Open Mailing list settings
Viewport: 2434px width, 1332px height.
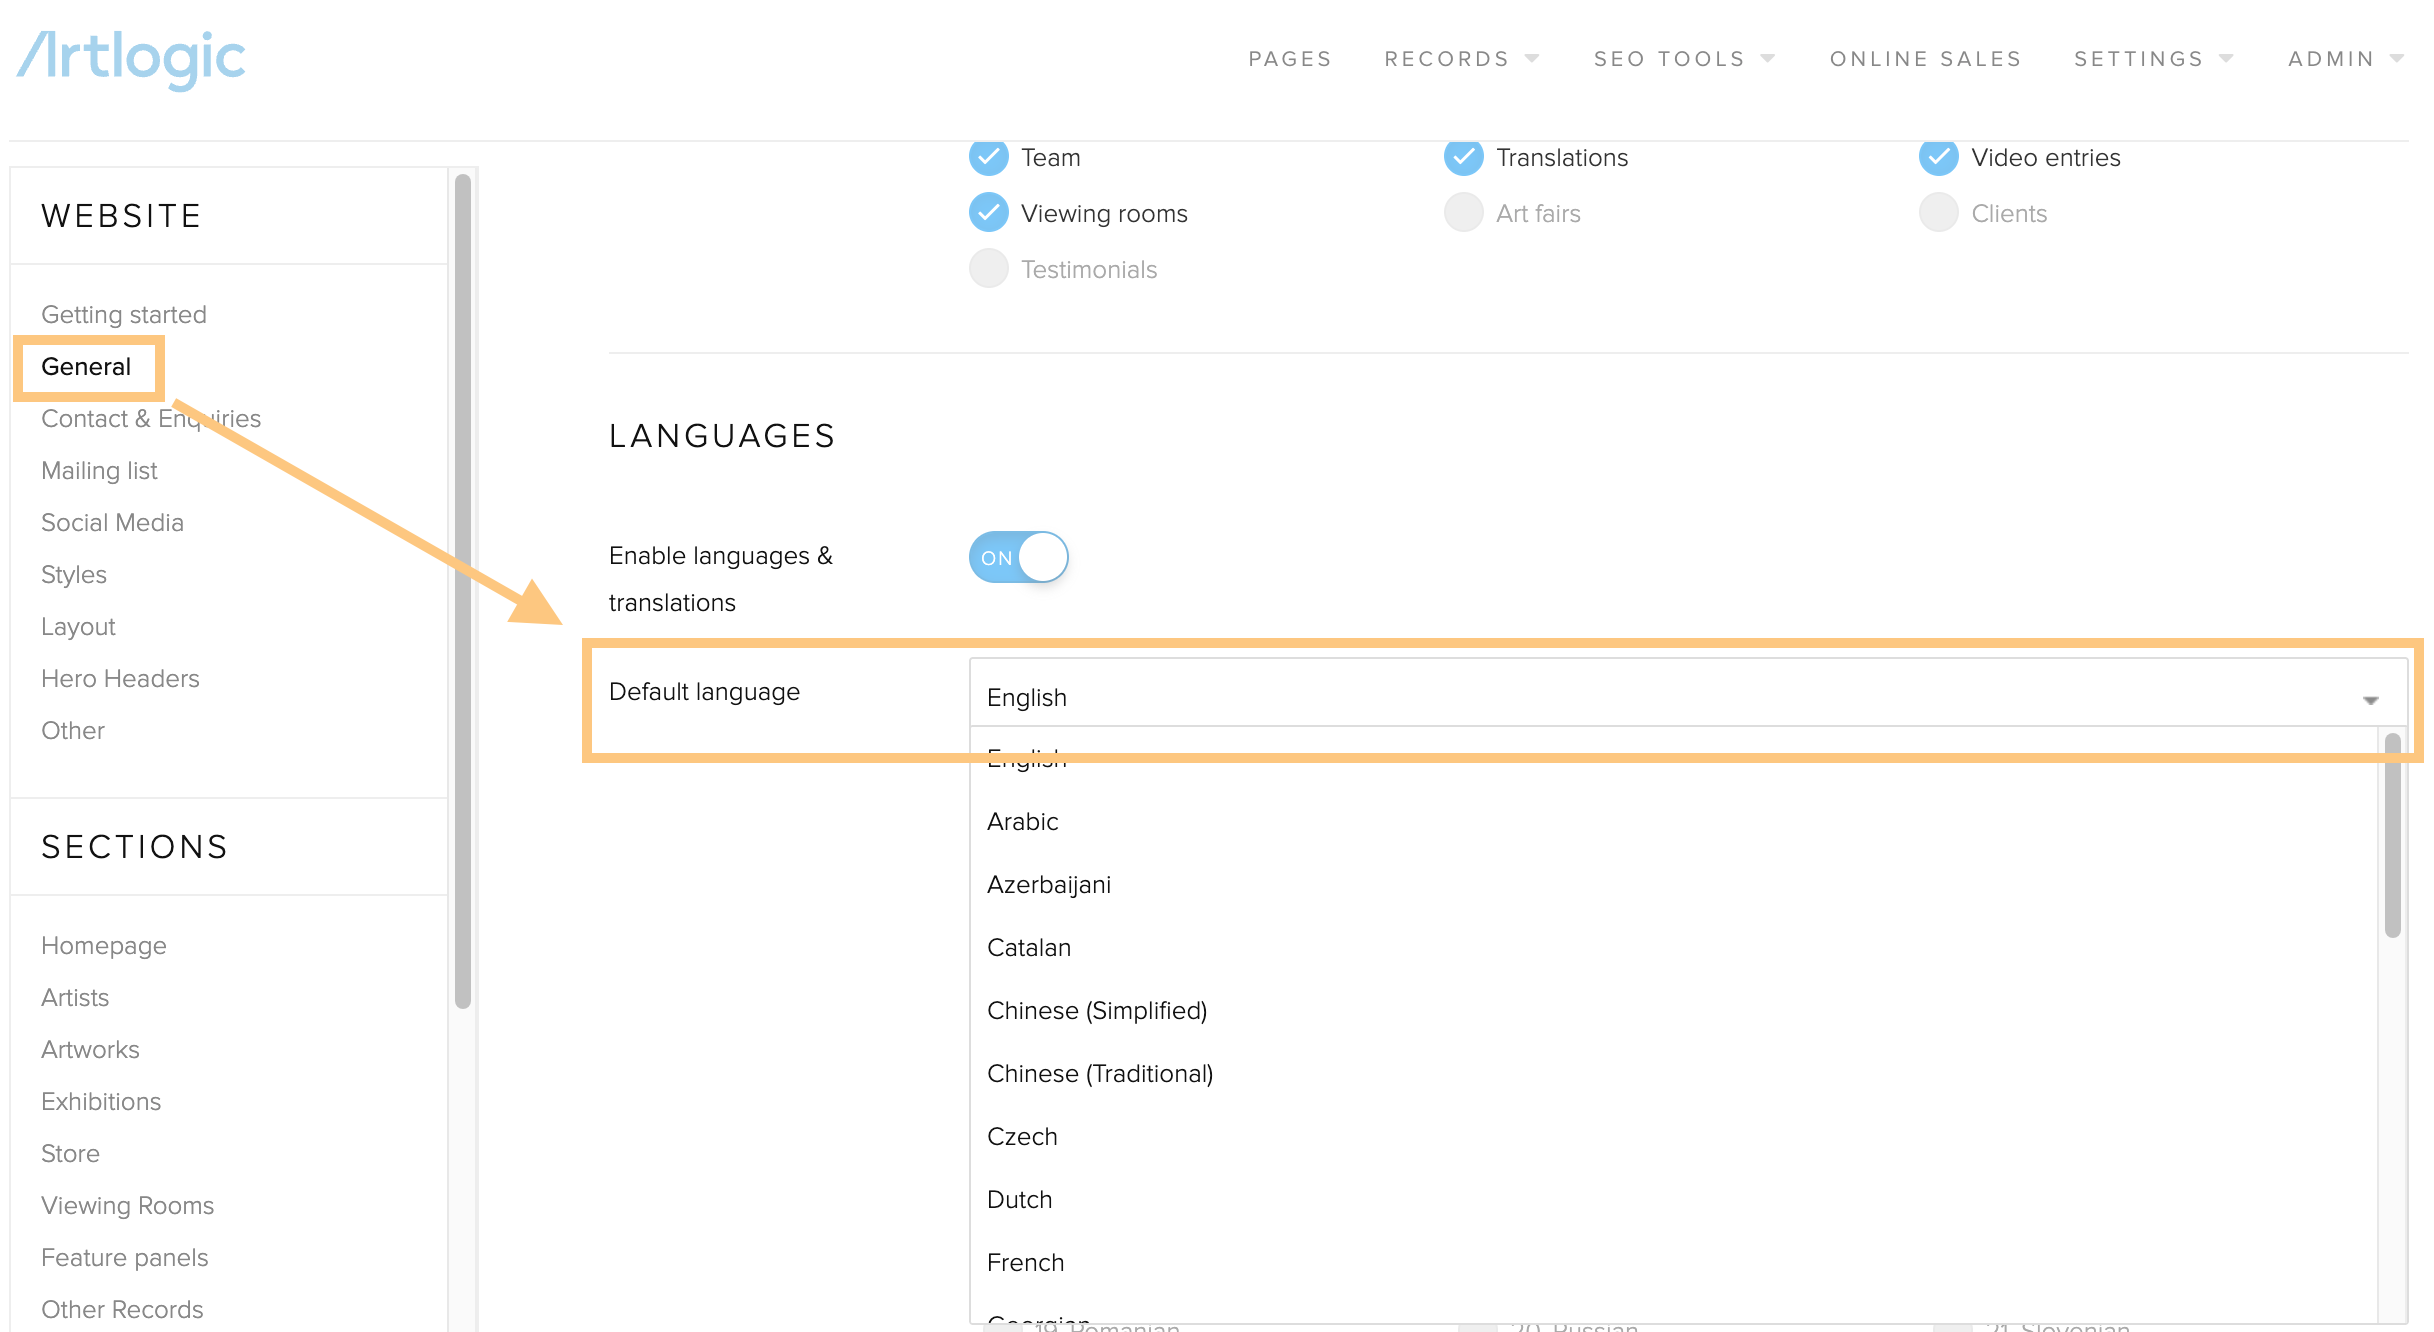99,470
